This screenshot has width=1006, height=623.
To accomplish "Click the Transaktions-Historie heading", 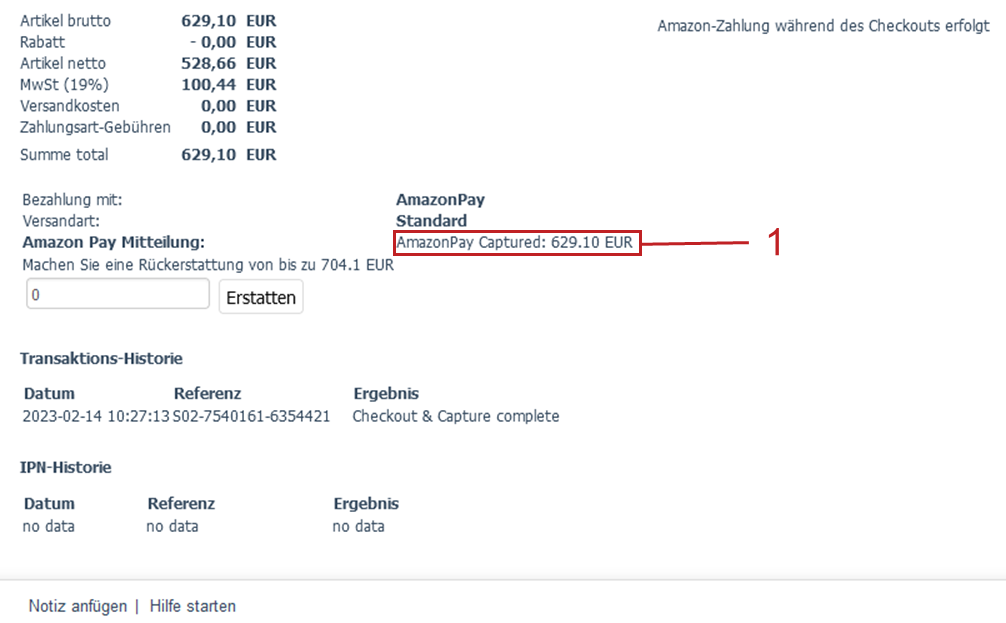I will (101, 358).
